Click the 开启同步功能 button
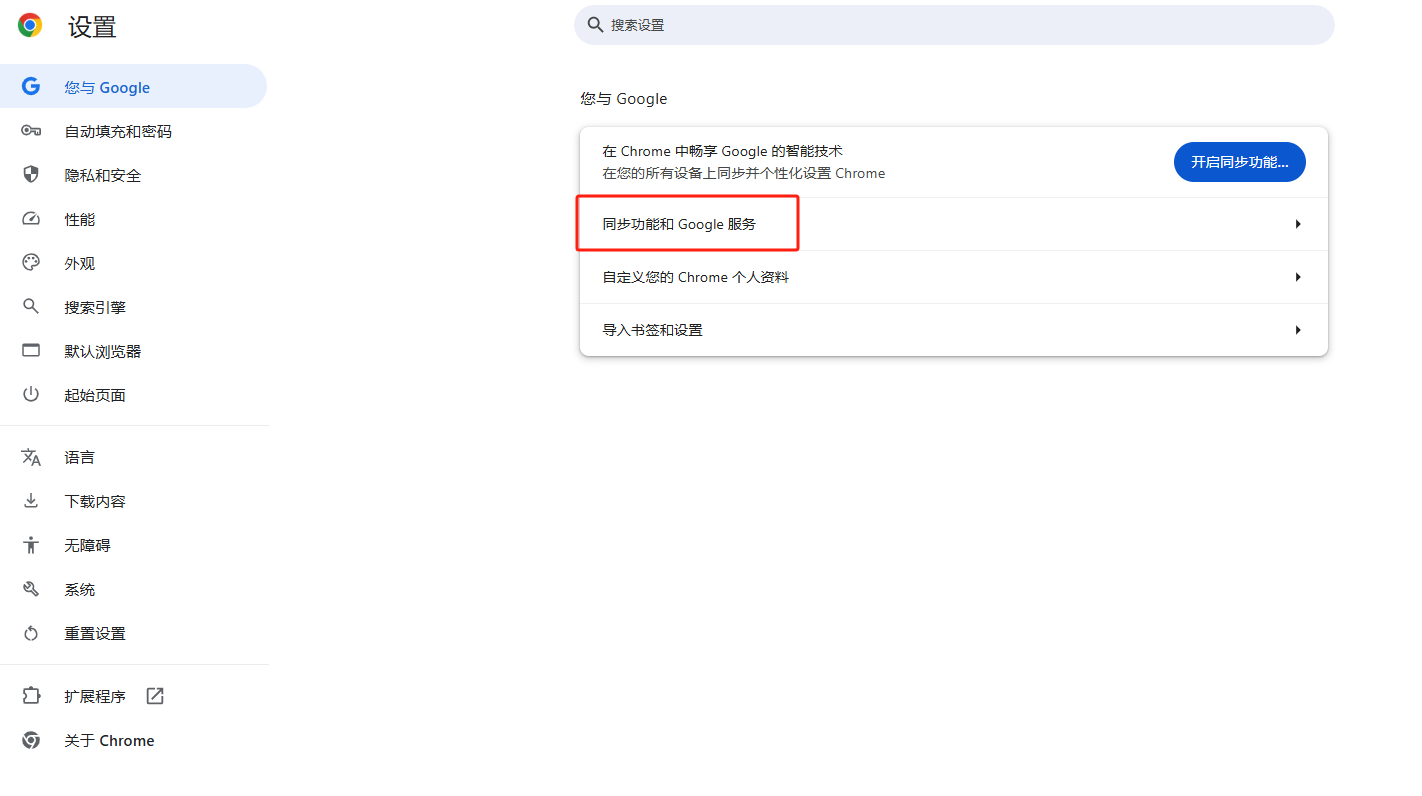 point(1239,162)
